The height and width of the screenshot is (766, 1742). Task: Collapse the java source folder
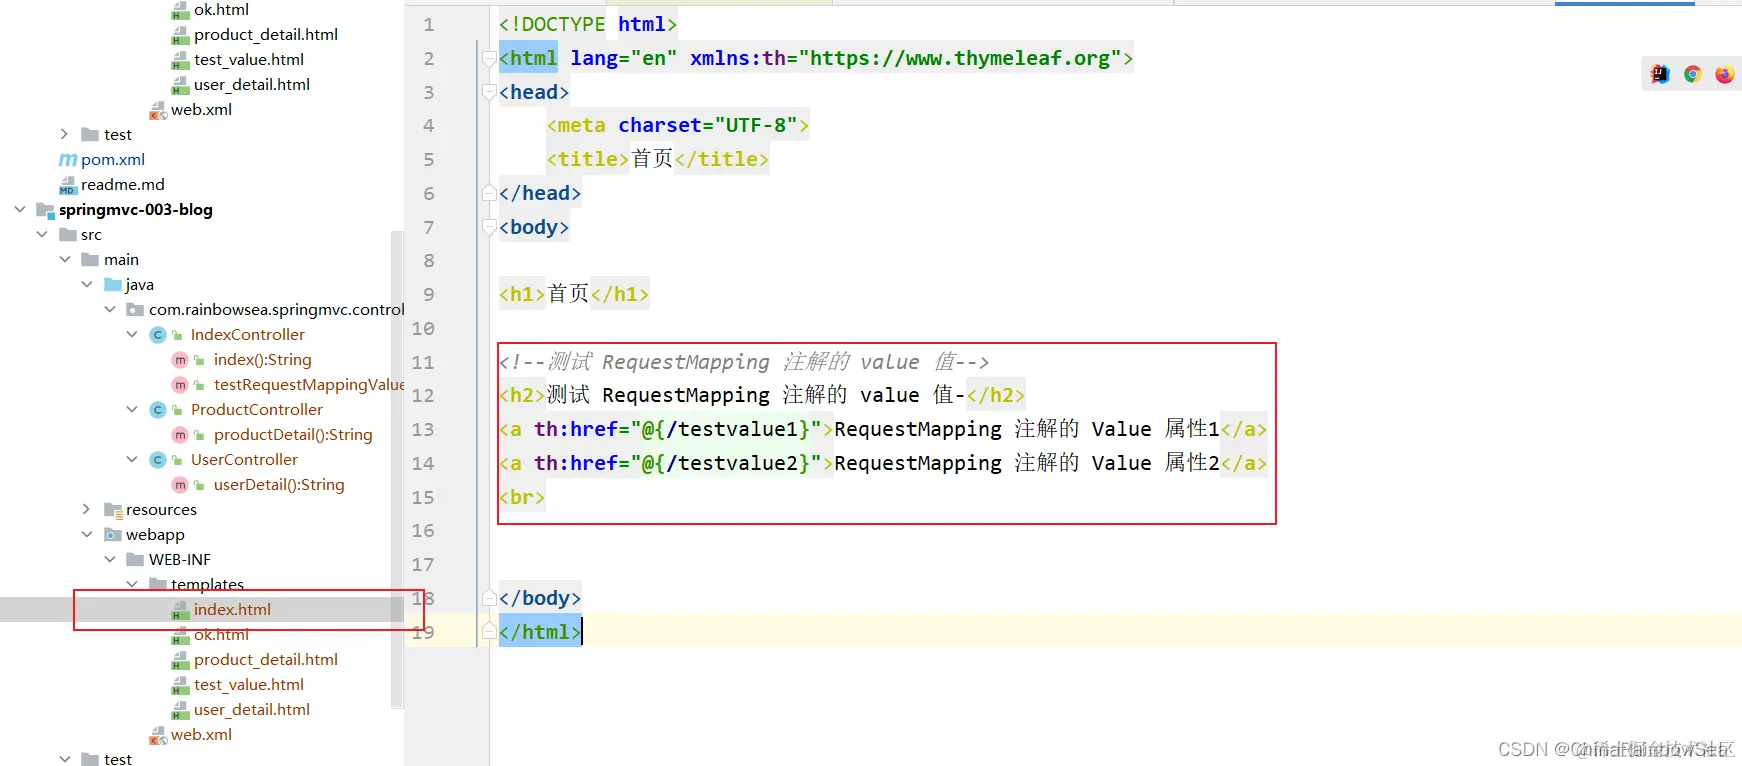[x=87, y=284]
